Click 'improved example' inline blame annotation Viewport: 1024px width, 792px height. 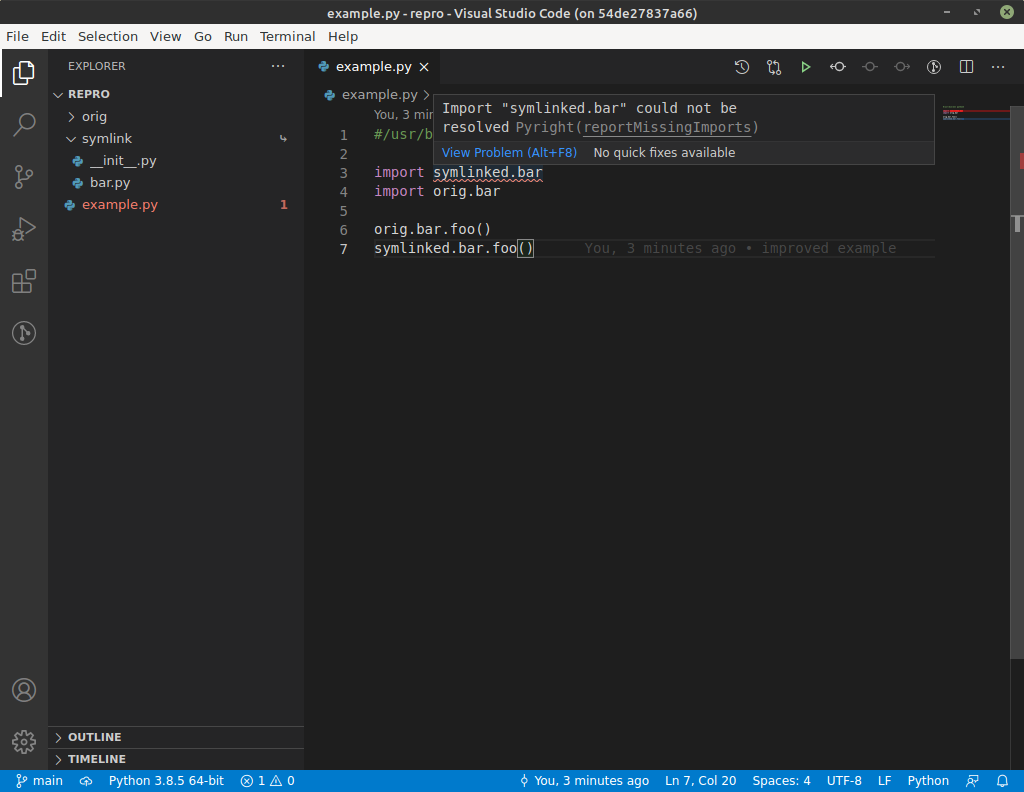point(828,248)
